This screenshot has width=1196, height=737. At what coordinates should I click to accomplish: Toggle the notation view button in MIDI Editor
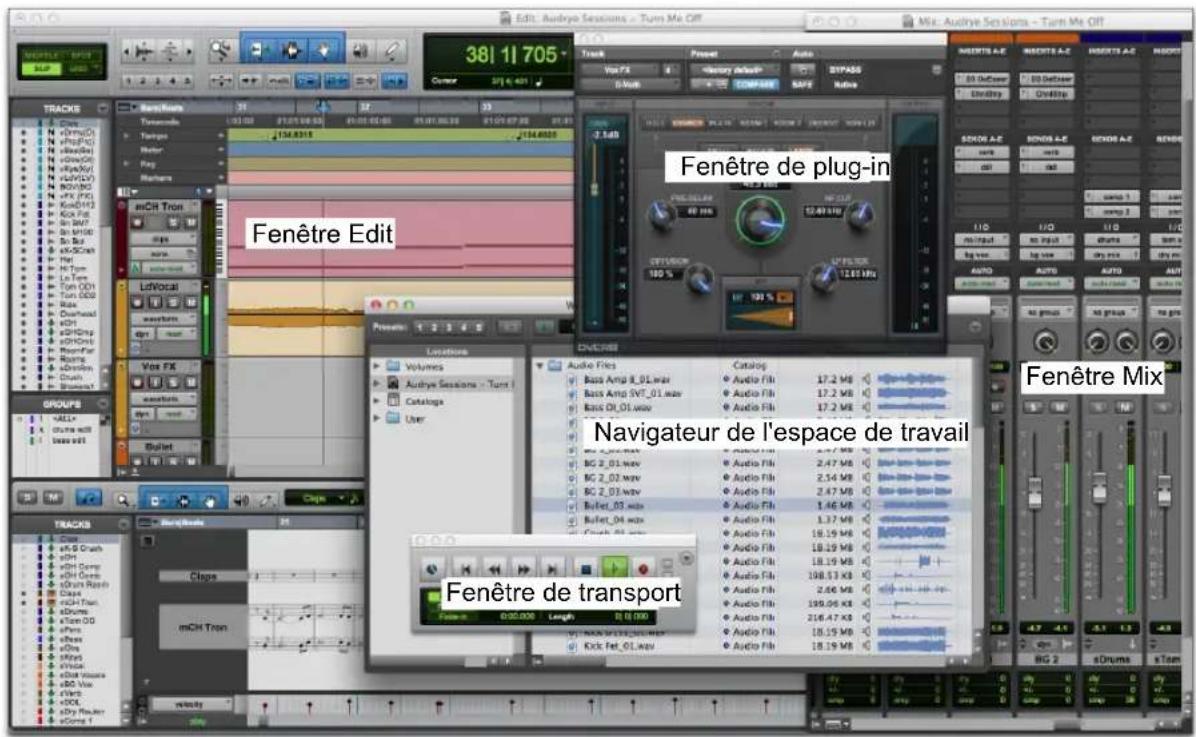(x=88, y=499)
